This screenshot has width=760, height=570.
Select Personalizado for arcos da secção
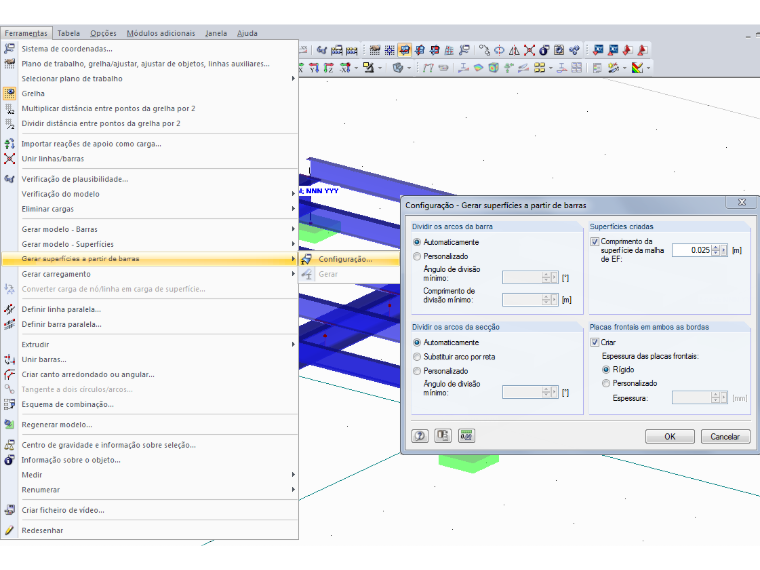pyautogui.click(x=417, y=371)
